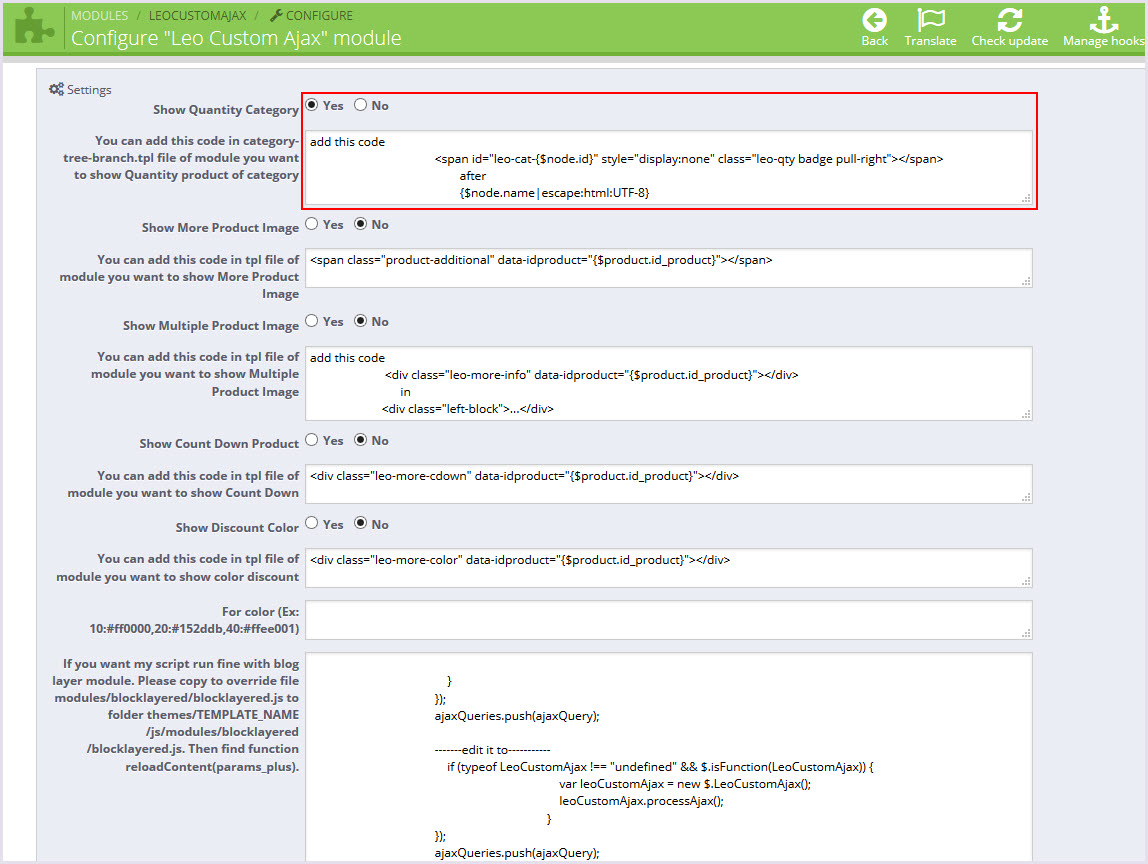Select Yes for Show More Product Image
The image size is (1148, 864).
[x=312, y=224]
